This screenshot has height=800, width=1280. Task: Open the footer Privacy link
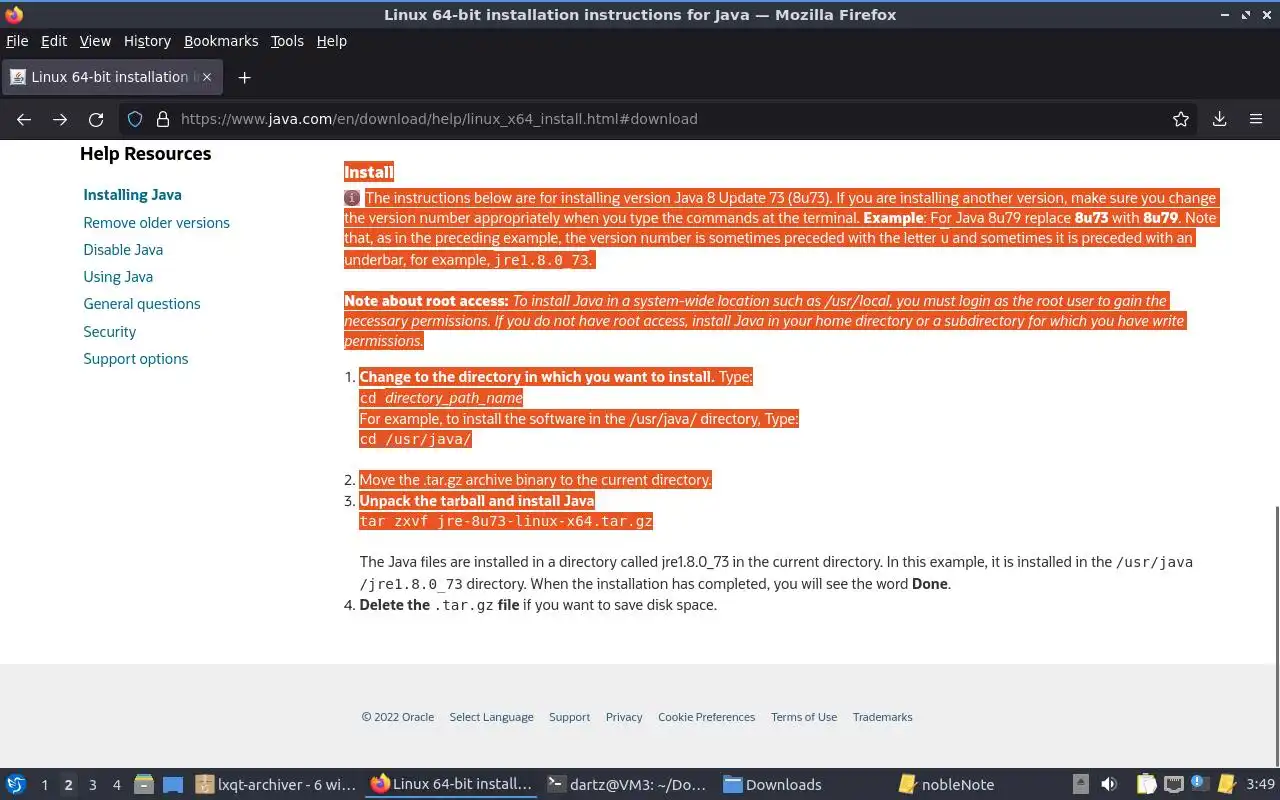(x=624, y=717)
